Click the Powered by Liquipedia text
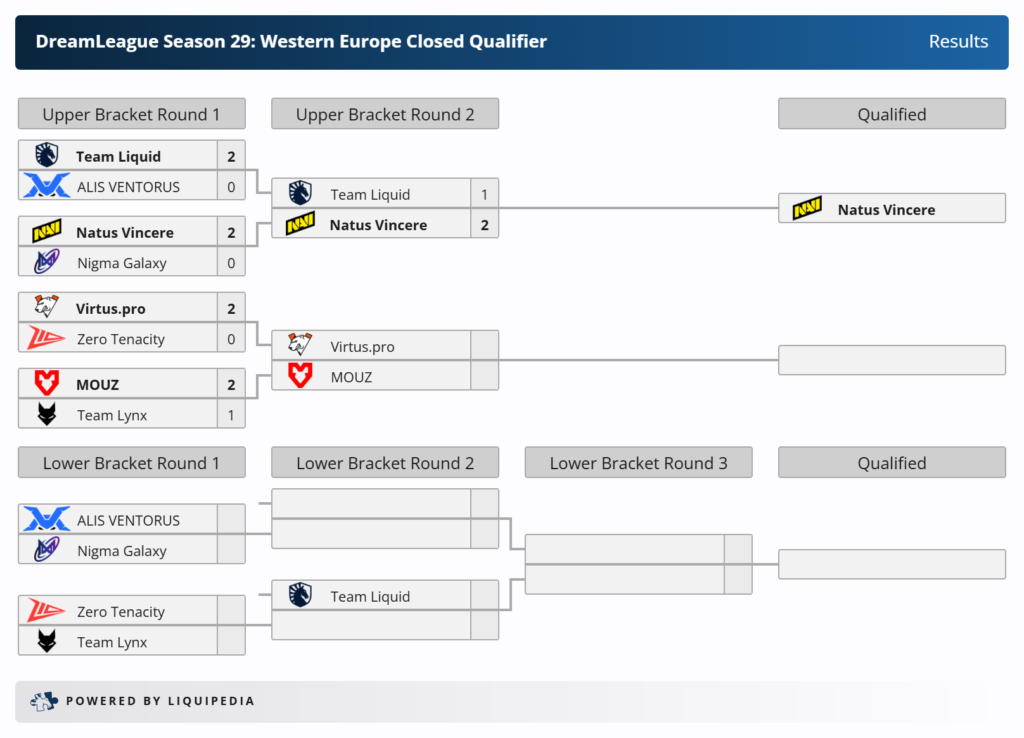The width and height of the screenshot is (1024, 738). click(160, 701)
